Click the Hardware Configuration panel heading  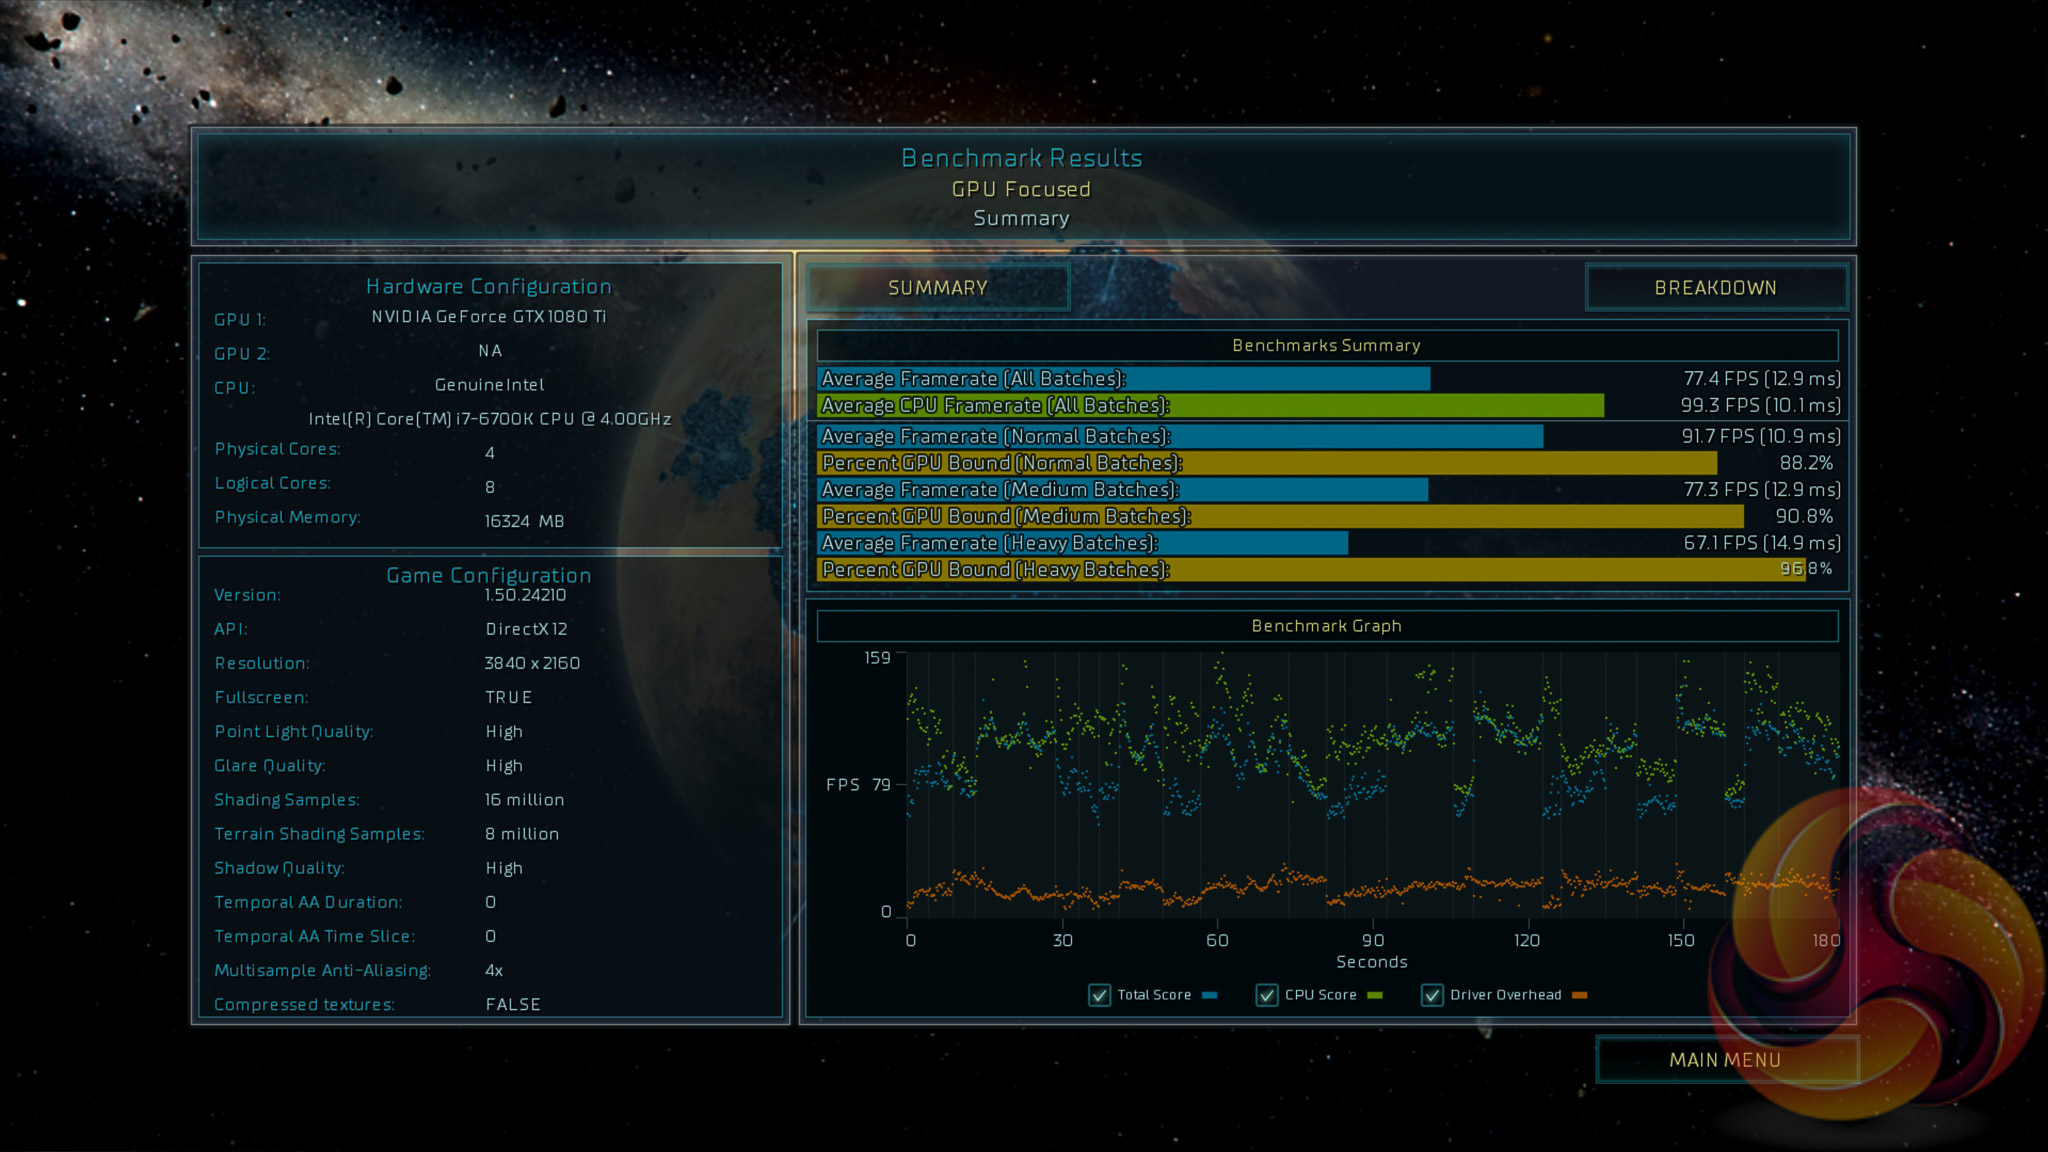(488, 287)
